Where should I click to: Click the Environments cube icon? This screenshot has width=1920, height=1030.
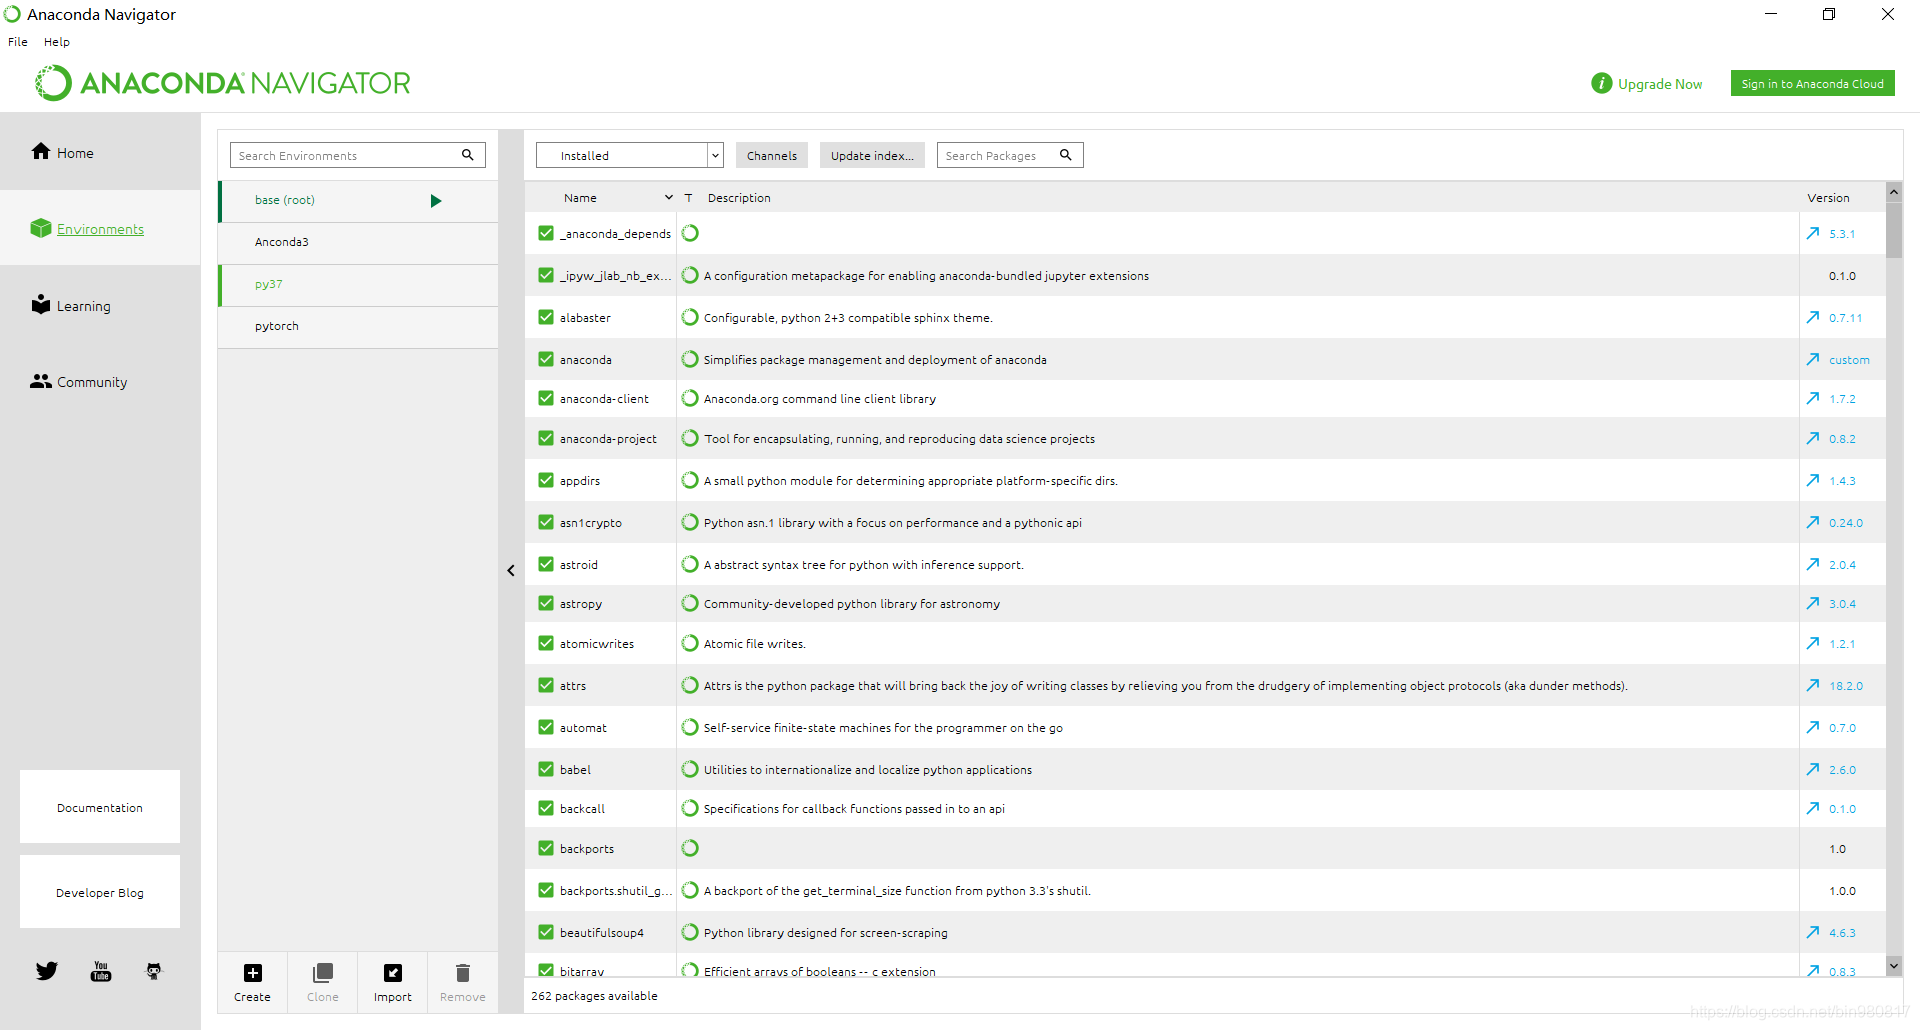(x=41, y=228)
